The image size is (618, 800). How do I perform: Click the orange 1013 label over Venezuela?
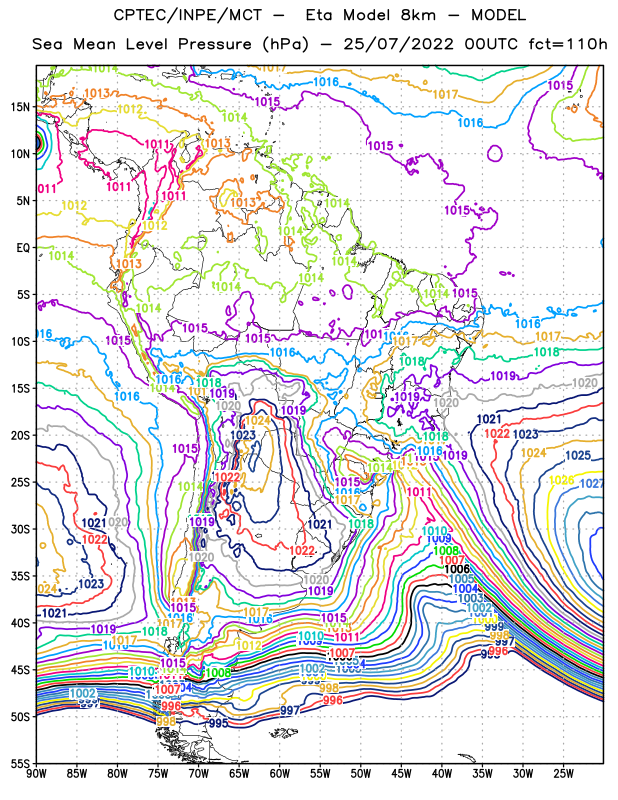click(x=243, y=202)
